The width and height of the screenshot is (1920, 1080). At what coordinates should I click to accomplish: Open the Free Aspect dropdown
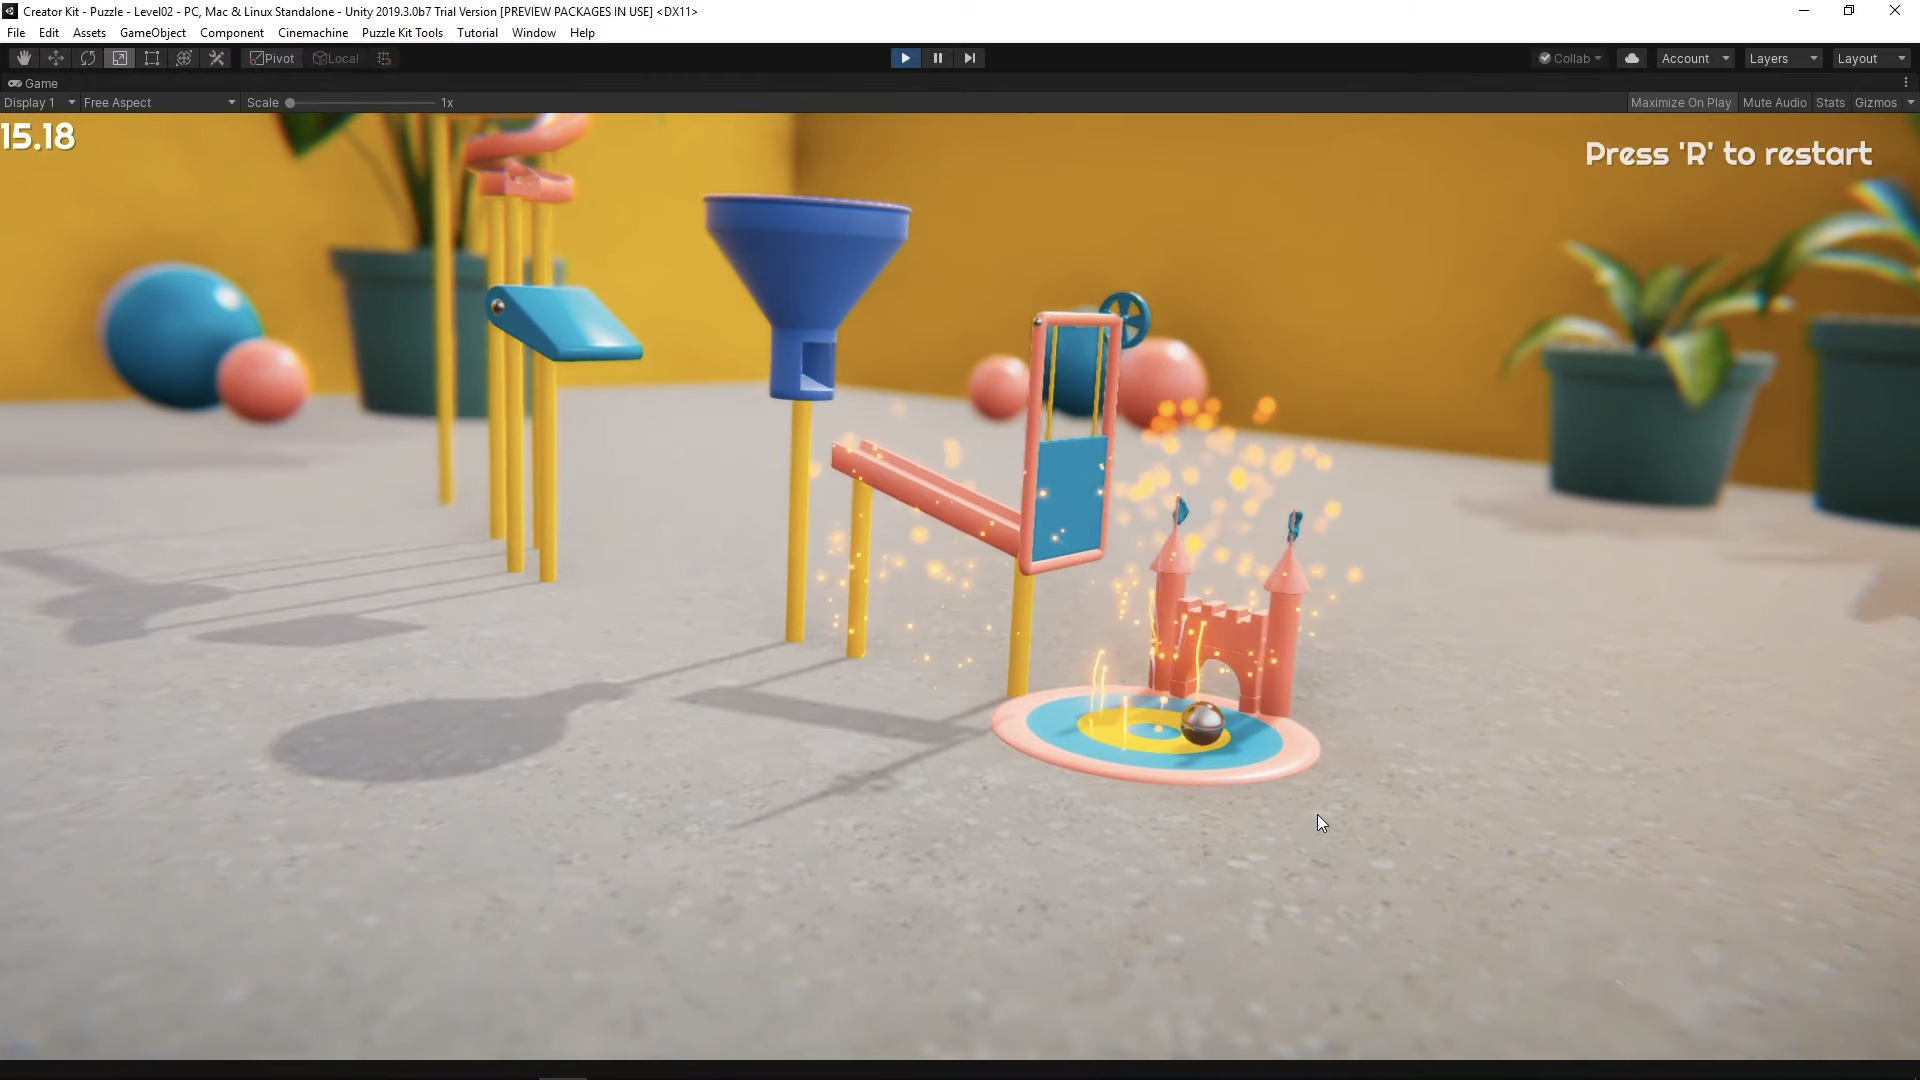(x=159, y=102)
